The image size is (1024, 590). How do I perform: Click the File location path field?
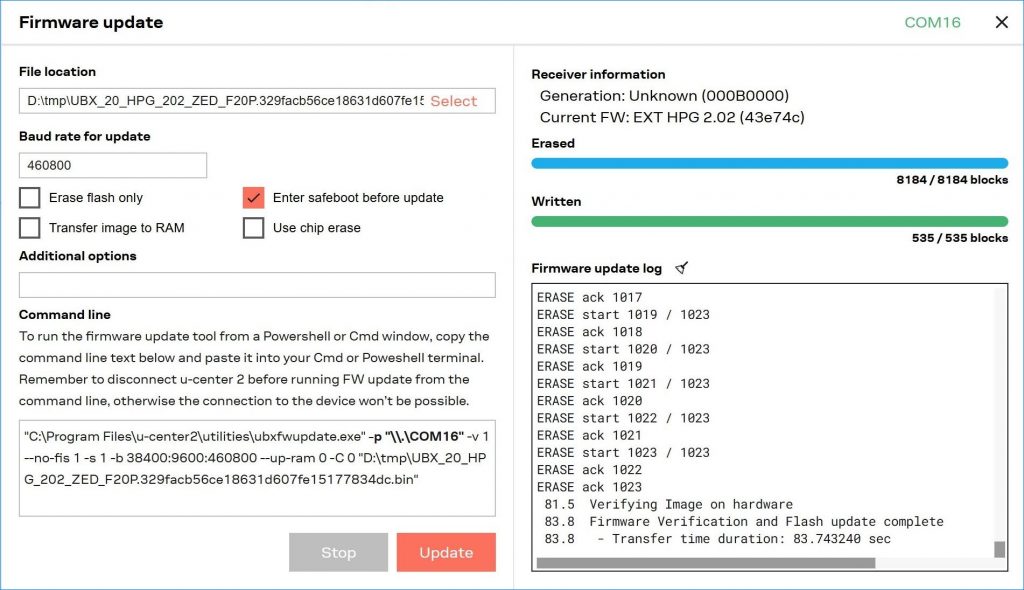tap(220, 101)
